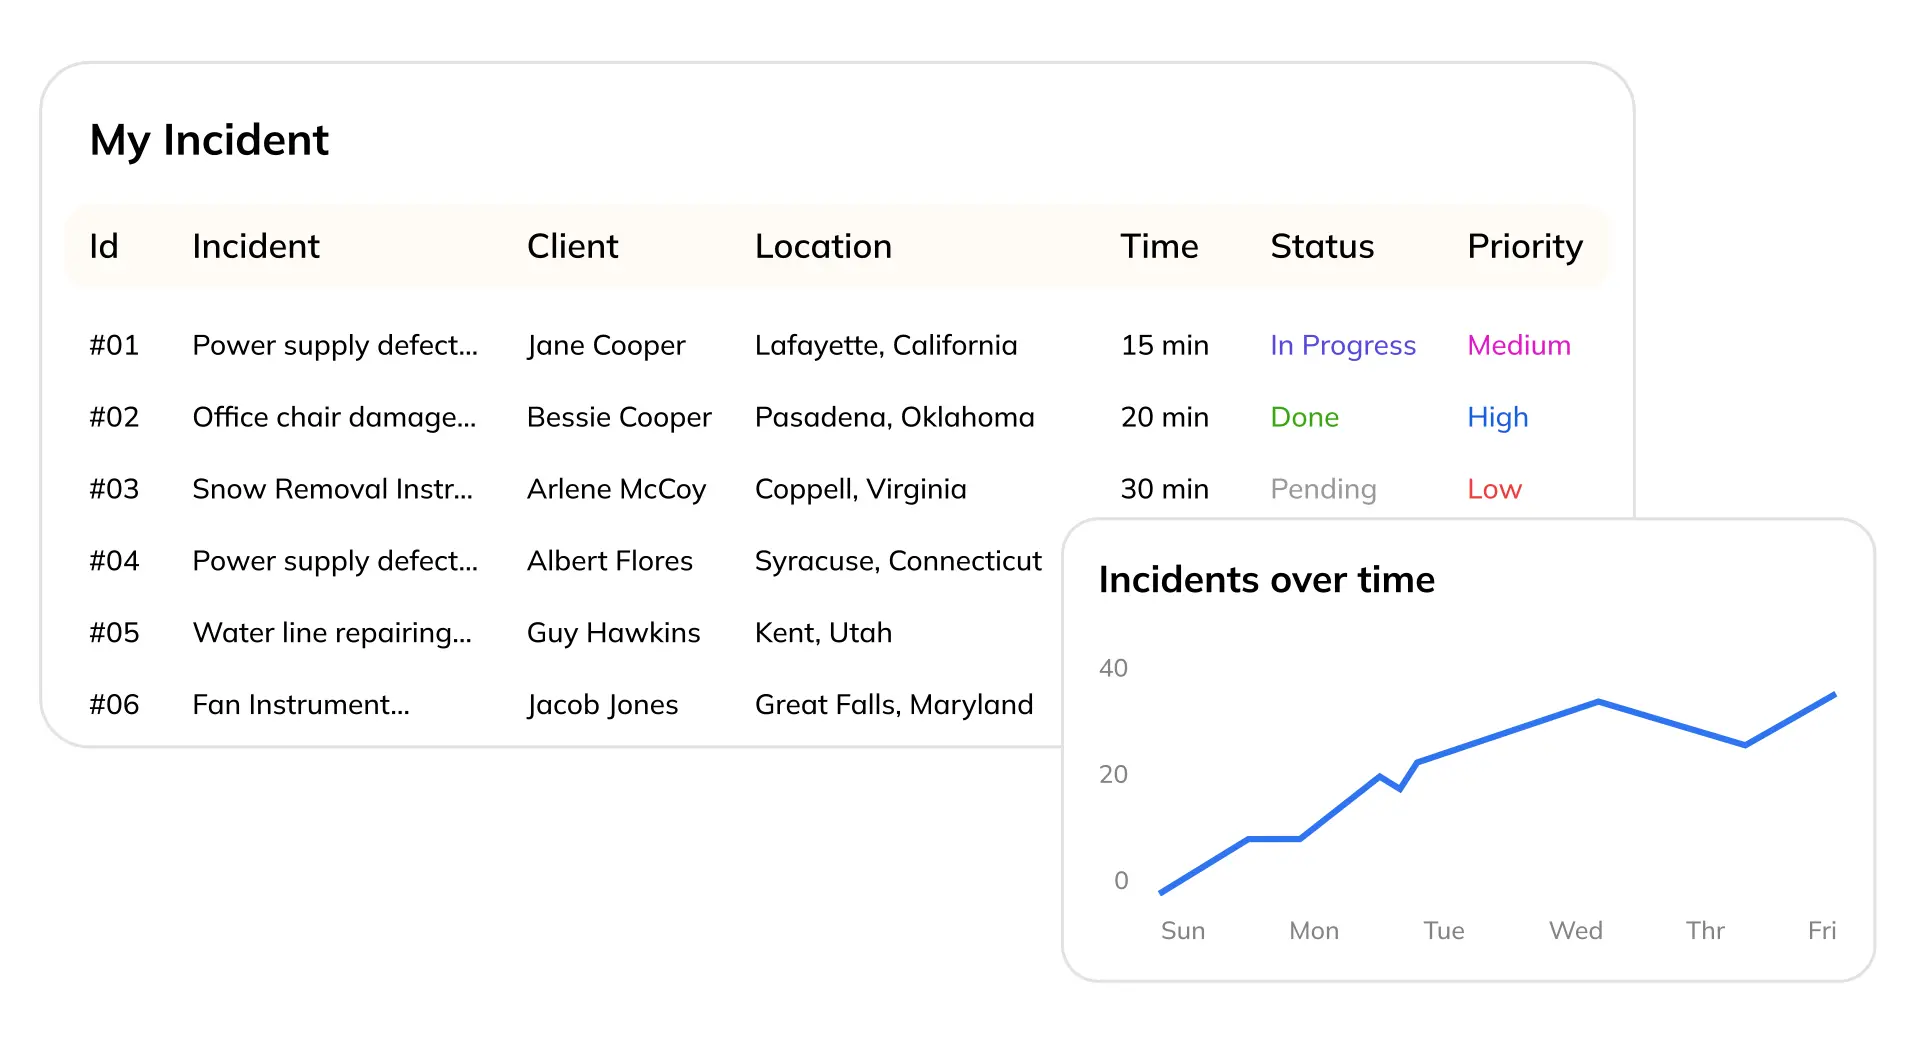The width and height of the screenshot is (1915, 1043).
Task: Click location Pasadena, Oklahoma
Action: (895, 417)
